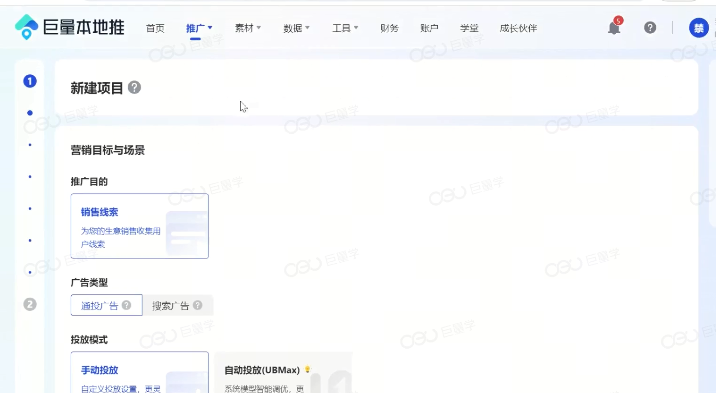Click the 营销目标与场景 section heading

pyautogui.click(x=108, y=150)
